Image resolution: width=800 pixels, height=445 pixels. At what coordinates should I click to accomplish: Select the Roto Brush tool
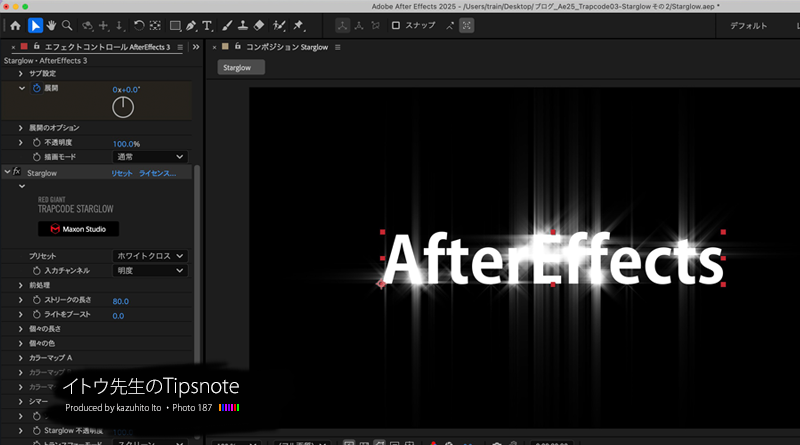click(279, 26)
